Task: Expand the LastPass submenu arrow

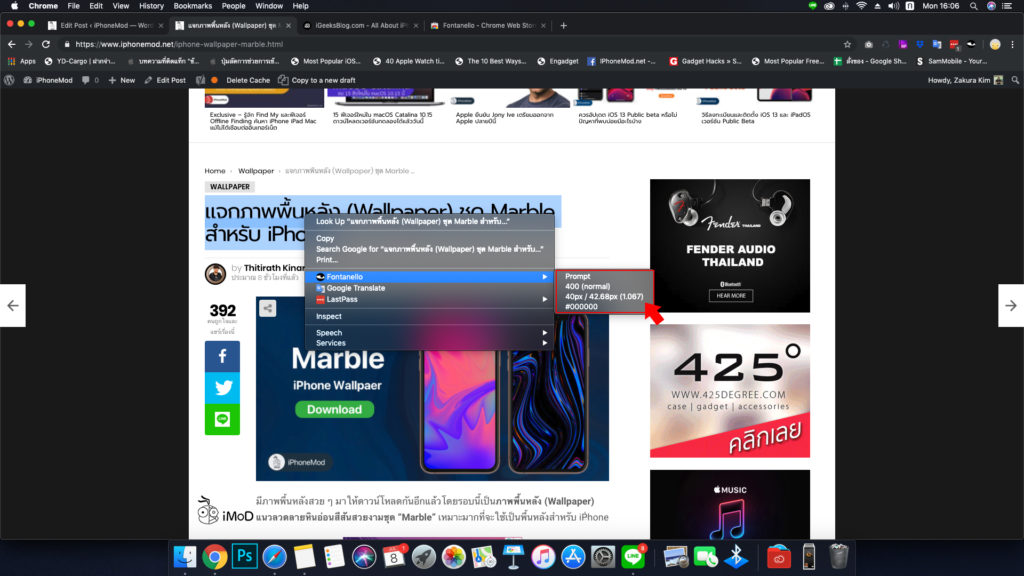Action: pyautogui.click(x=544, y=299)
